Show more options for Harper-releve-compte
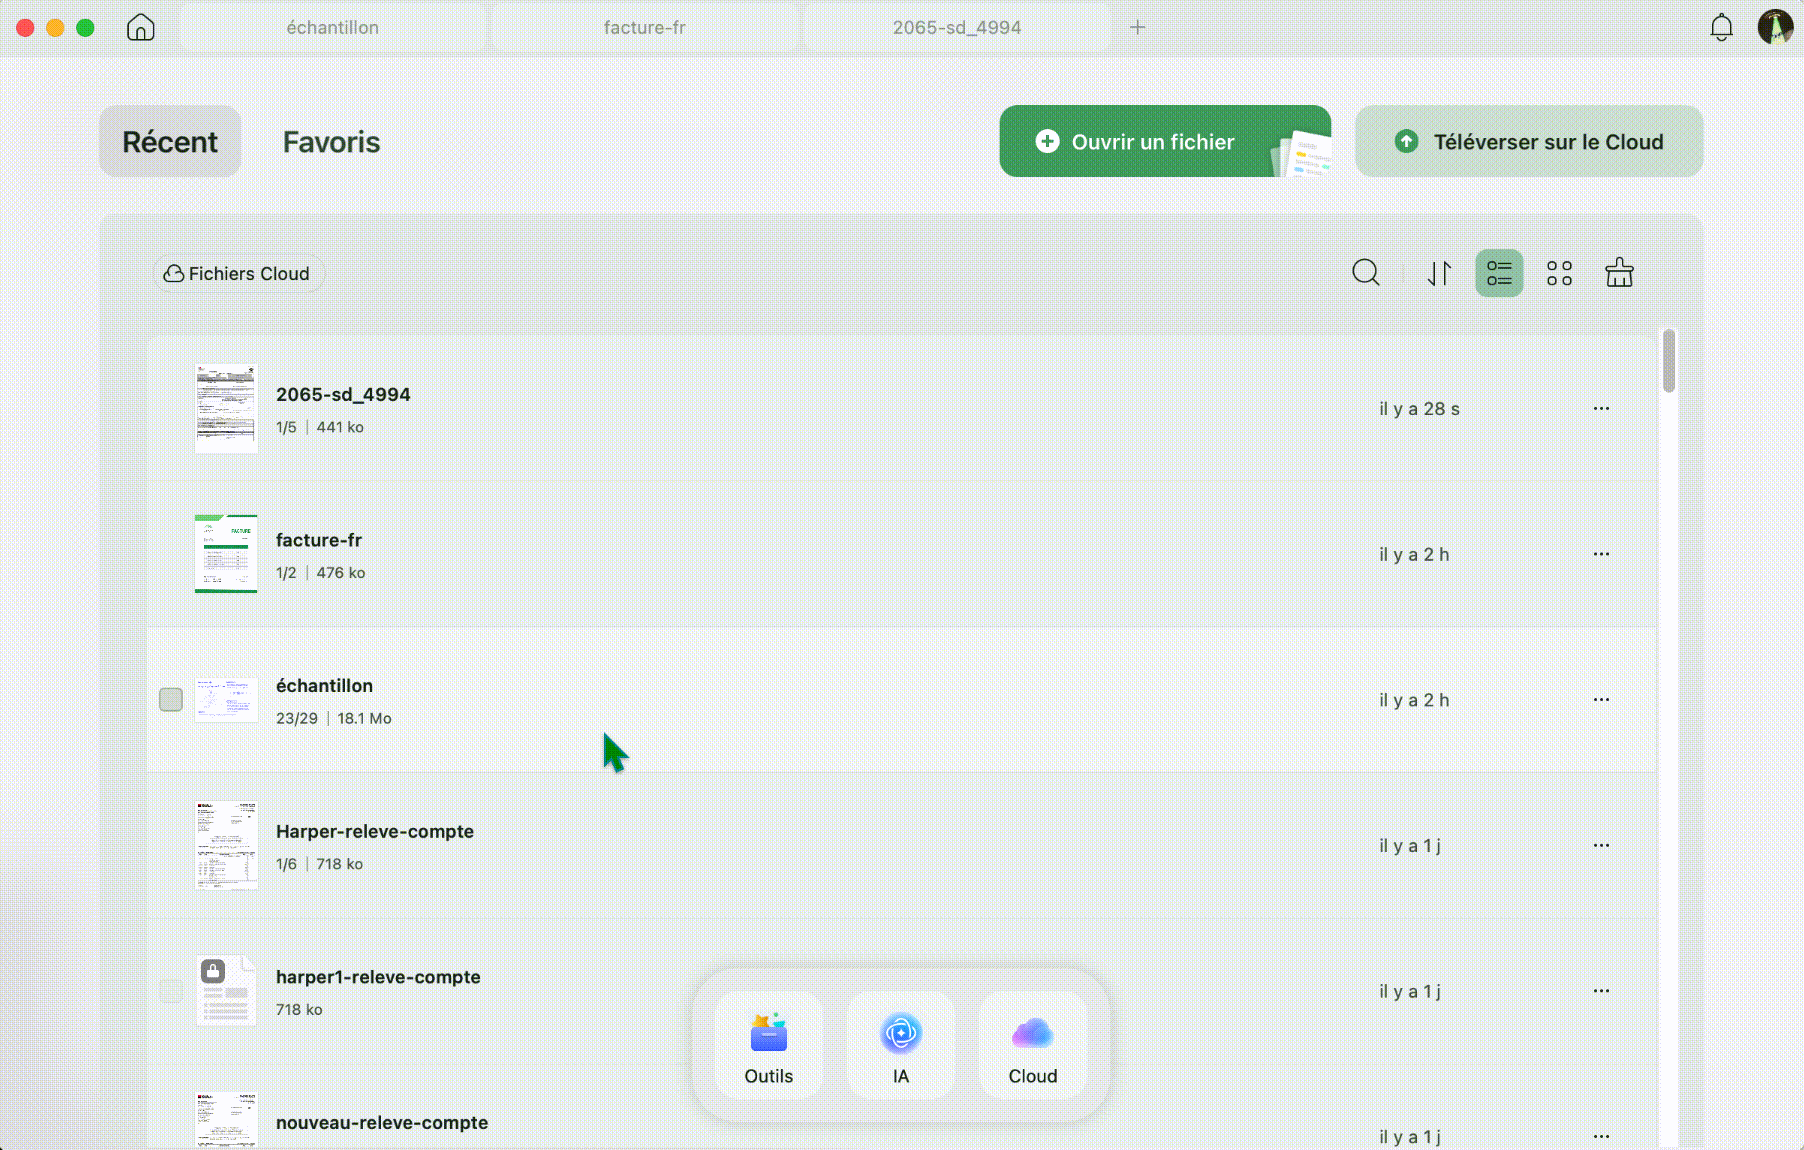The height and width of the screenshot is (1150, 1804). pos(1601,845)
